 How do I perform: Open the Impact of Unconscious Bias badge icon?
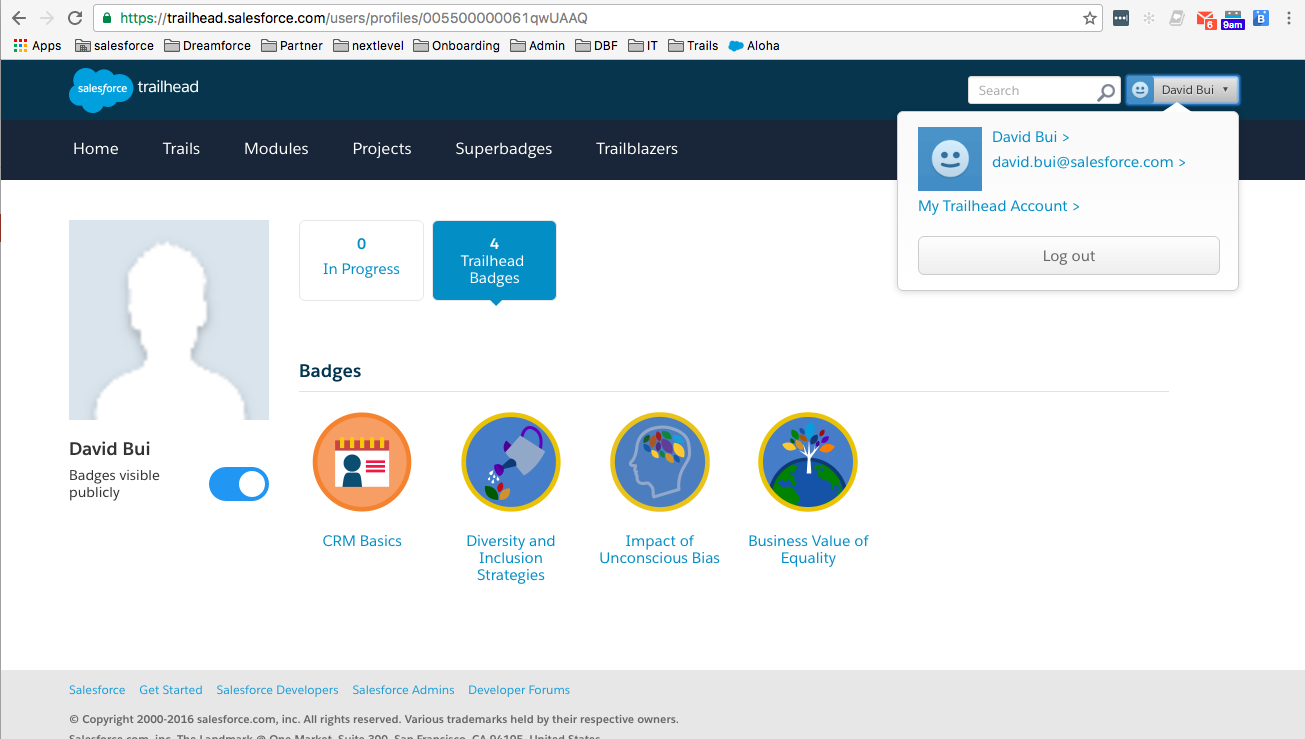tap(660, 462)
